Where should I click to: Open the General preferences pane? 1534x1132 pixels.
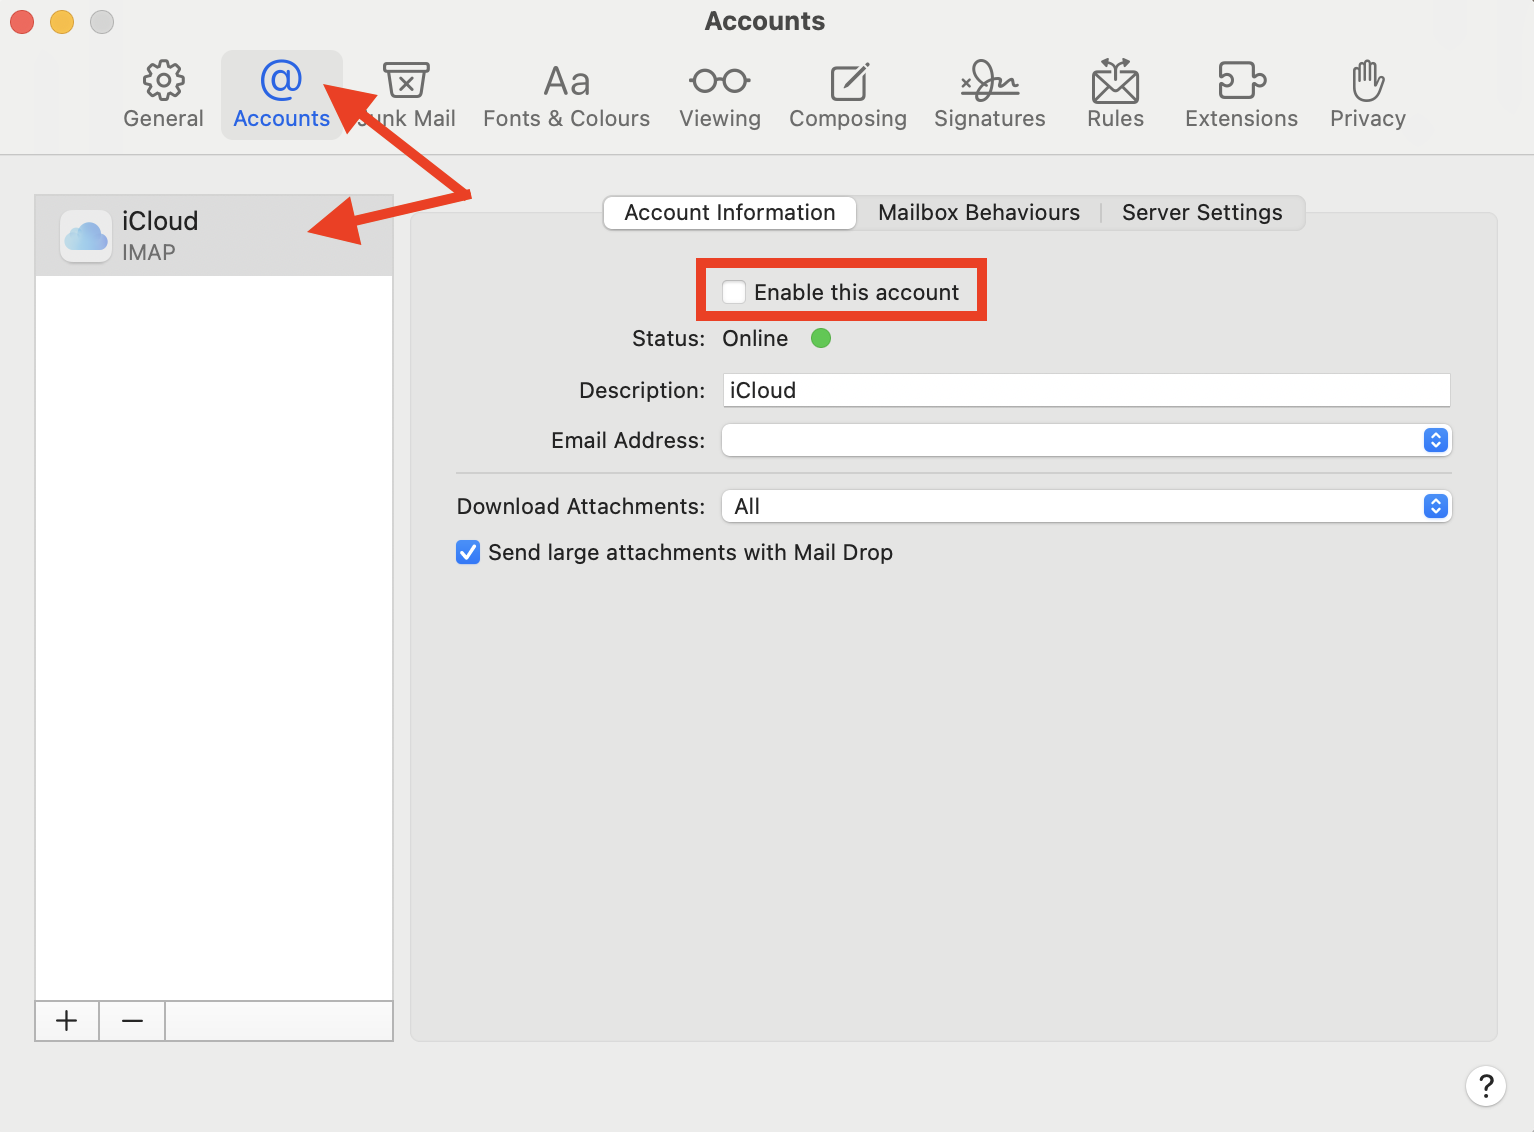162,93
